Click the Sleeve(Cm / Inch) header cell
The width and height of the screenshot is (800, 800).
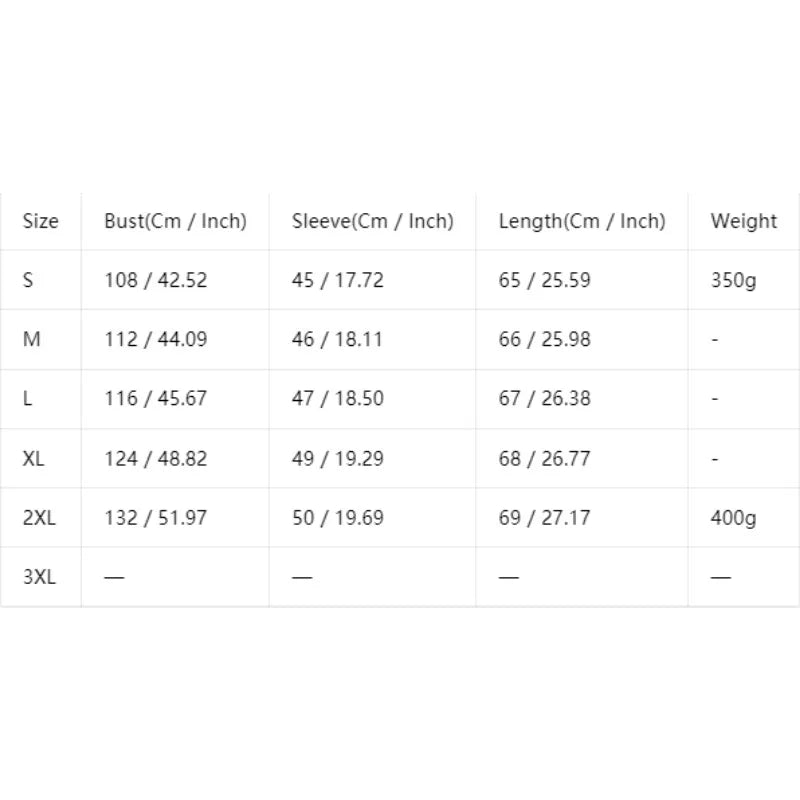tap(372, 221)
